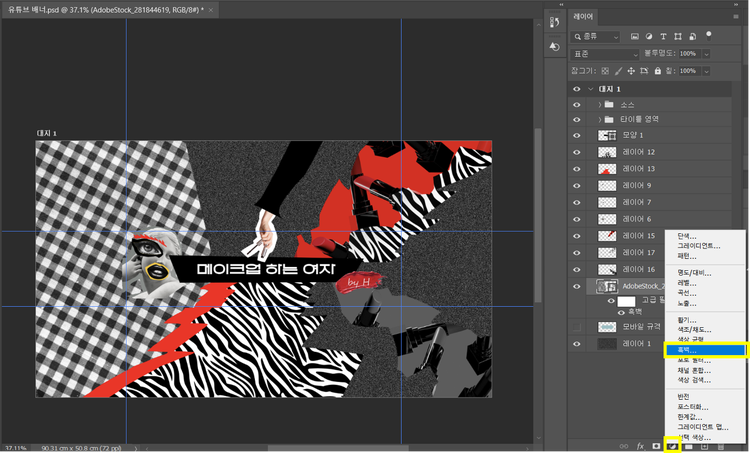Hide the 레이어 12 layer

(576, 151)
